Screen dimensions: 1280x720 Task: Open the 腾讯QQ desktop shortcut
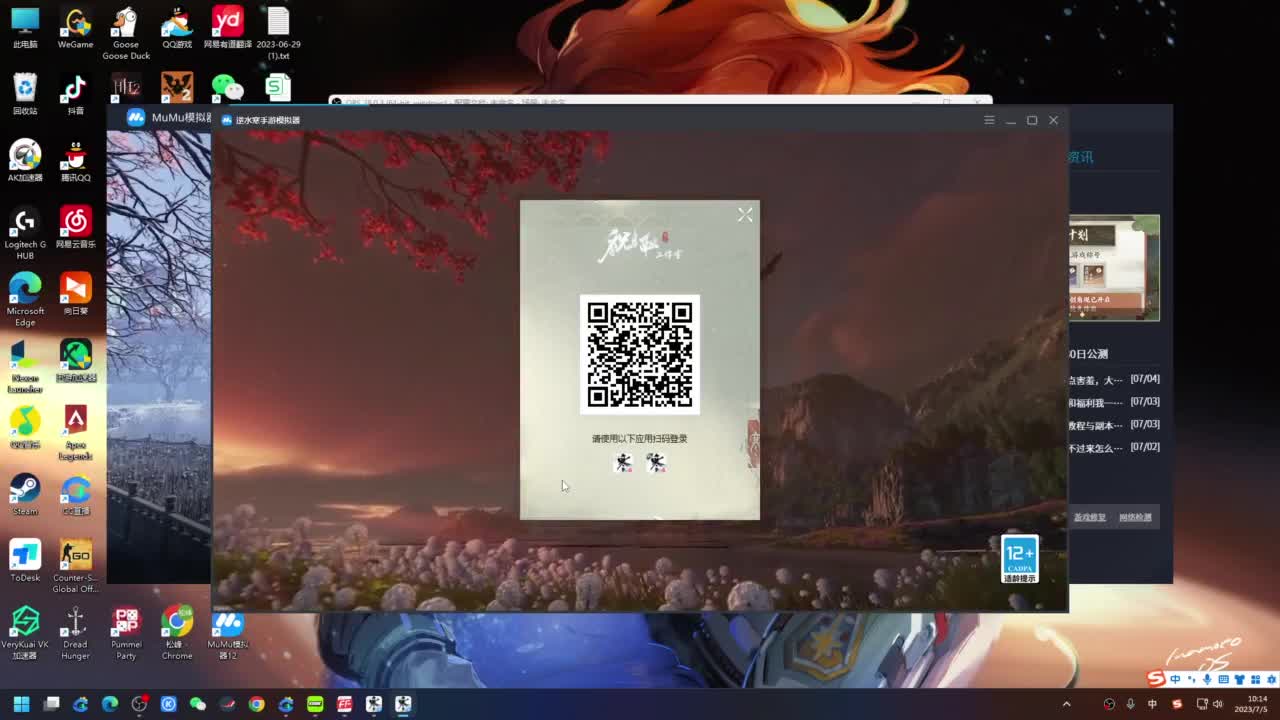pos(76,161)
